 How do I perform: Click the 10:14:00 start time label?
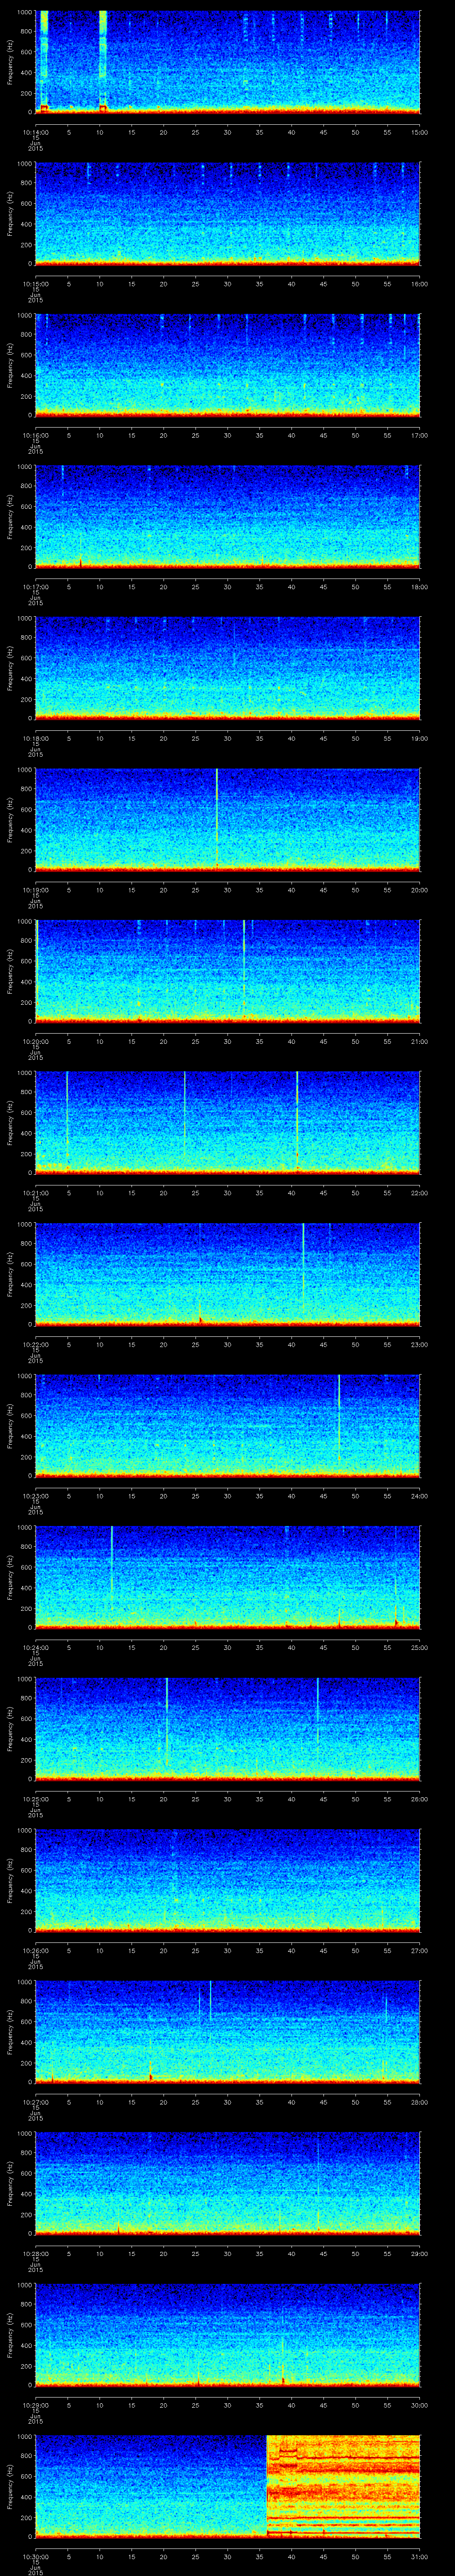pyautogui.click(x=35, y=132)
